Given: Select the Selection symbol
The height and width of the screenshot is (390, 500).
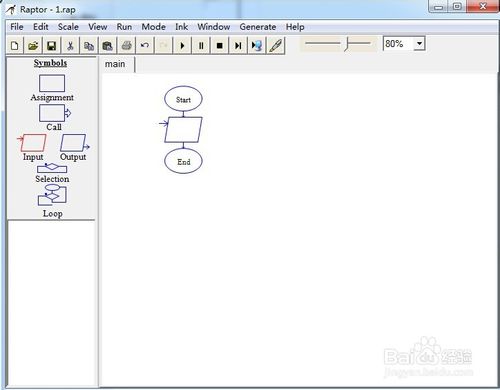Looking at the screenshot, I should 52,173.
